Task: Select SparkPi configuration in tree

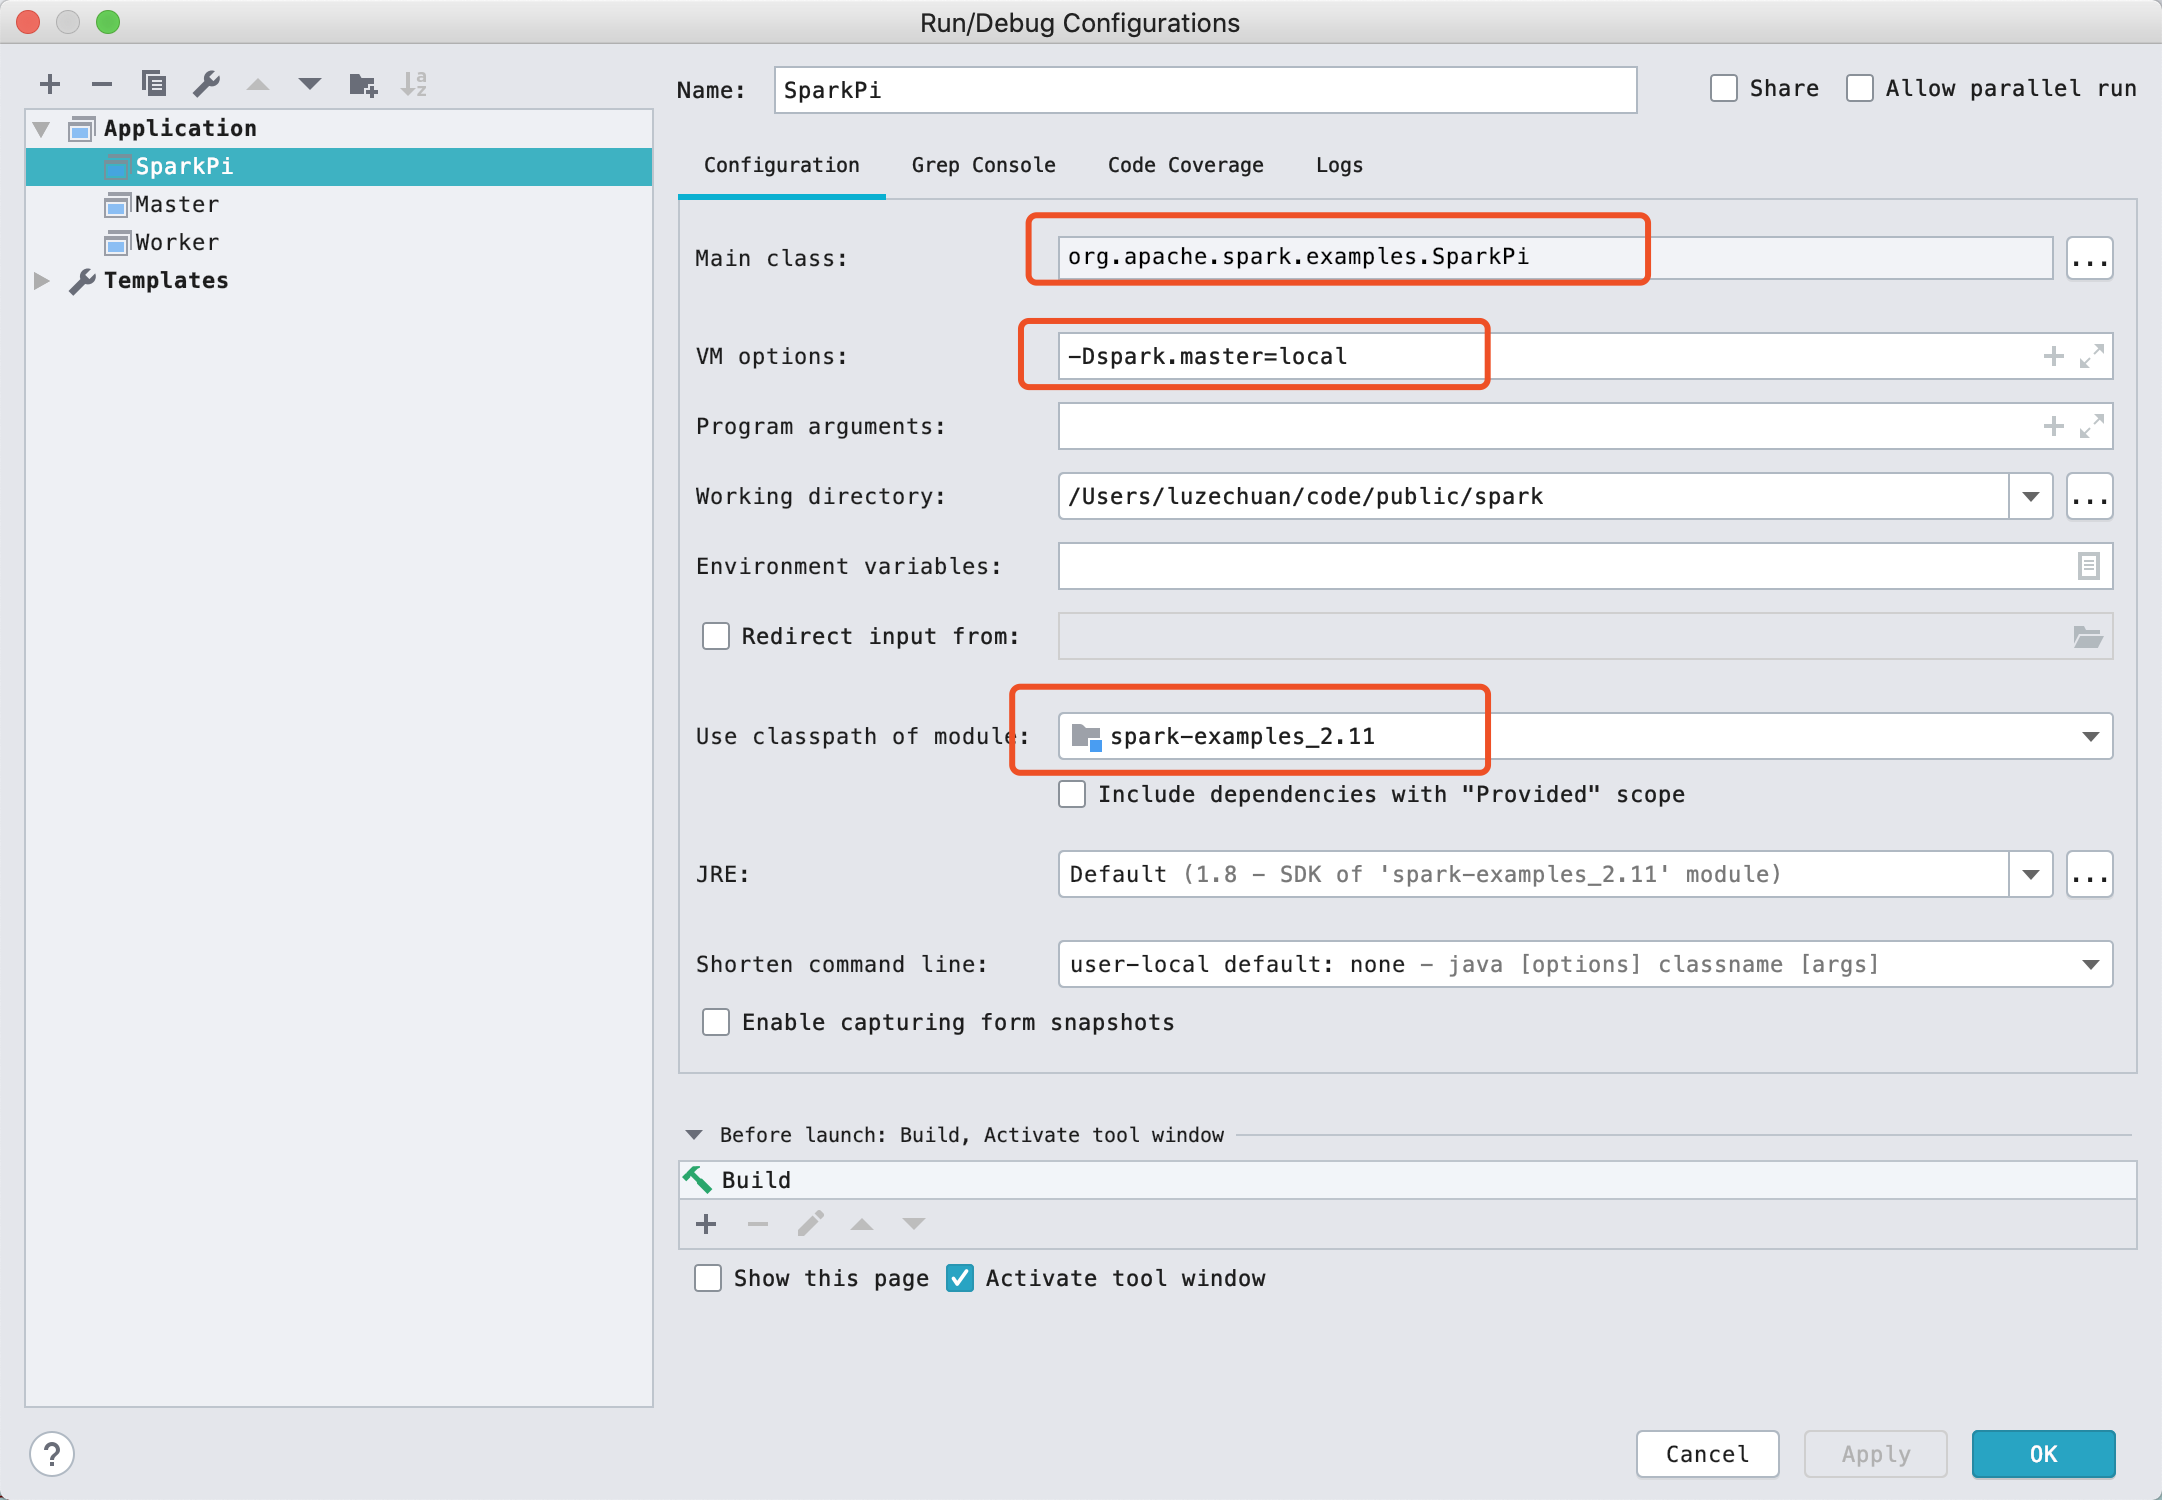Action: (x=339, y=167)
